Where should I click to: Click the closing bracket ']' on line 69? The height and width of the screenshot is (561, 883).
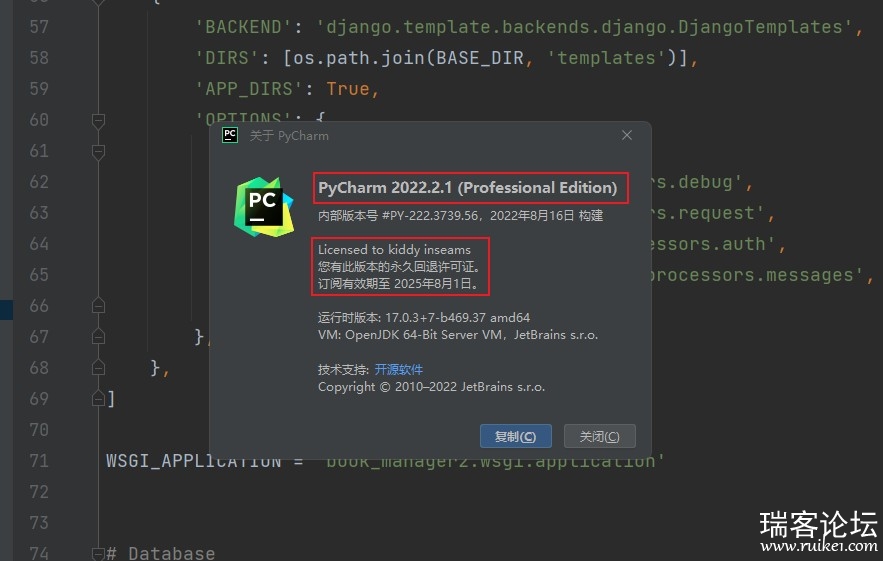point(111,399)
